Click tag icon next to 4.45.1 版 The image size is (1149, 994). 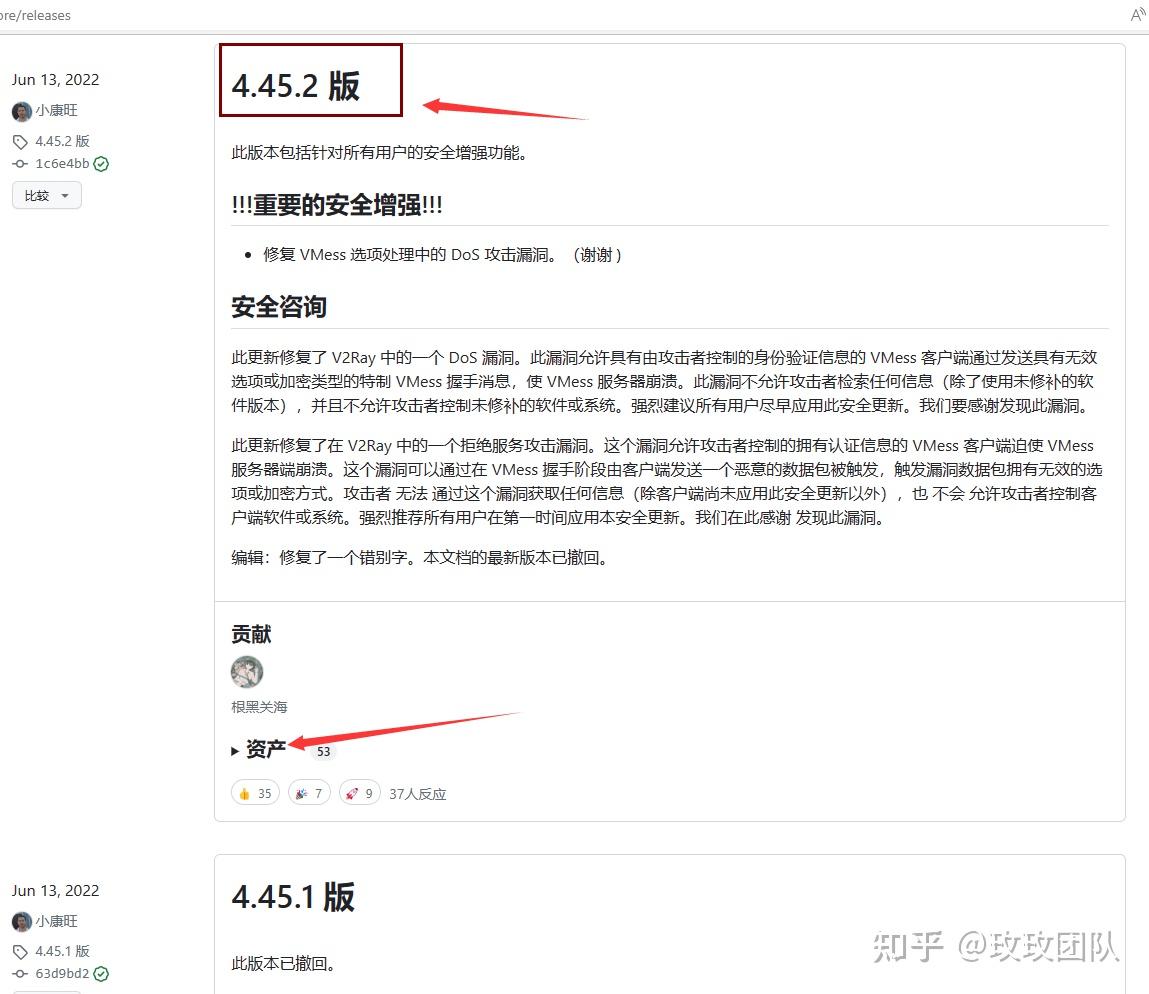pos(21,951)
